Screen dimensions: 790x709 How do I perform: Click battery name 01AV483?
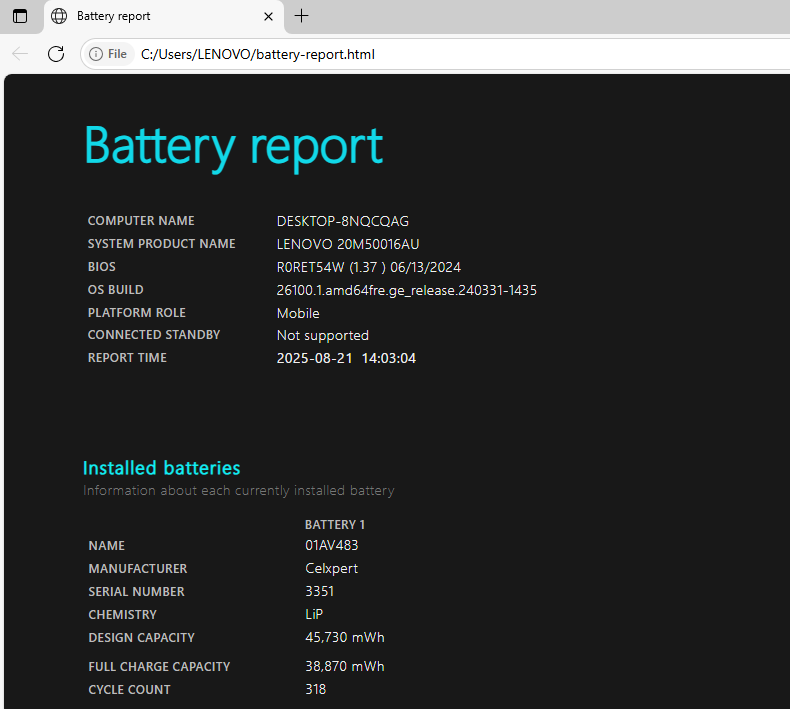(x=331, y=546)
